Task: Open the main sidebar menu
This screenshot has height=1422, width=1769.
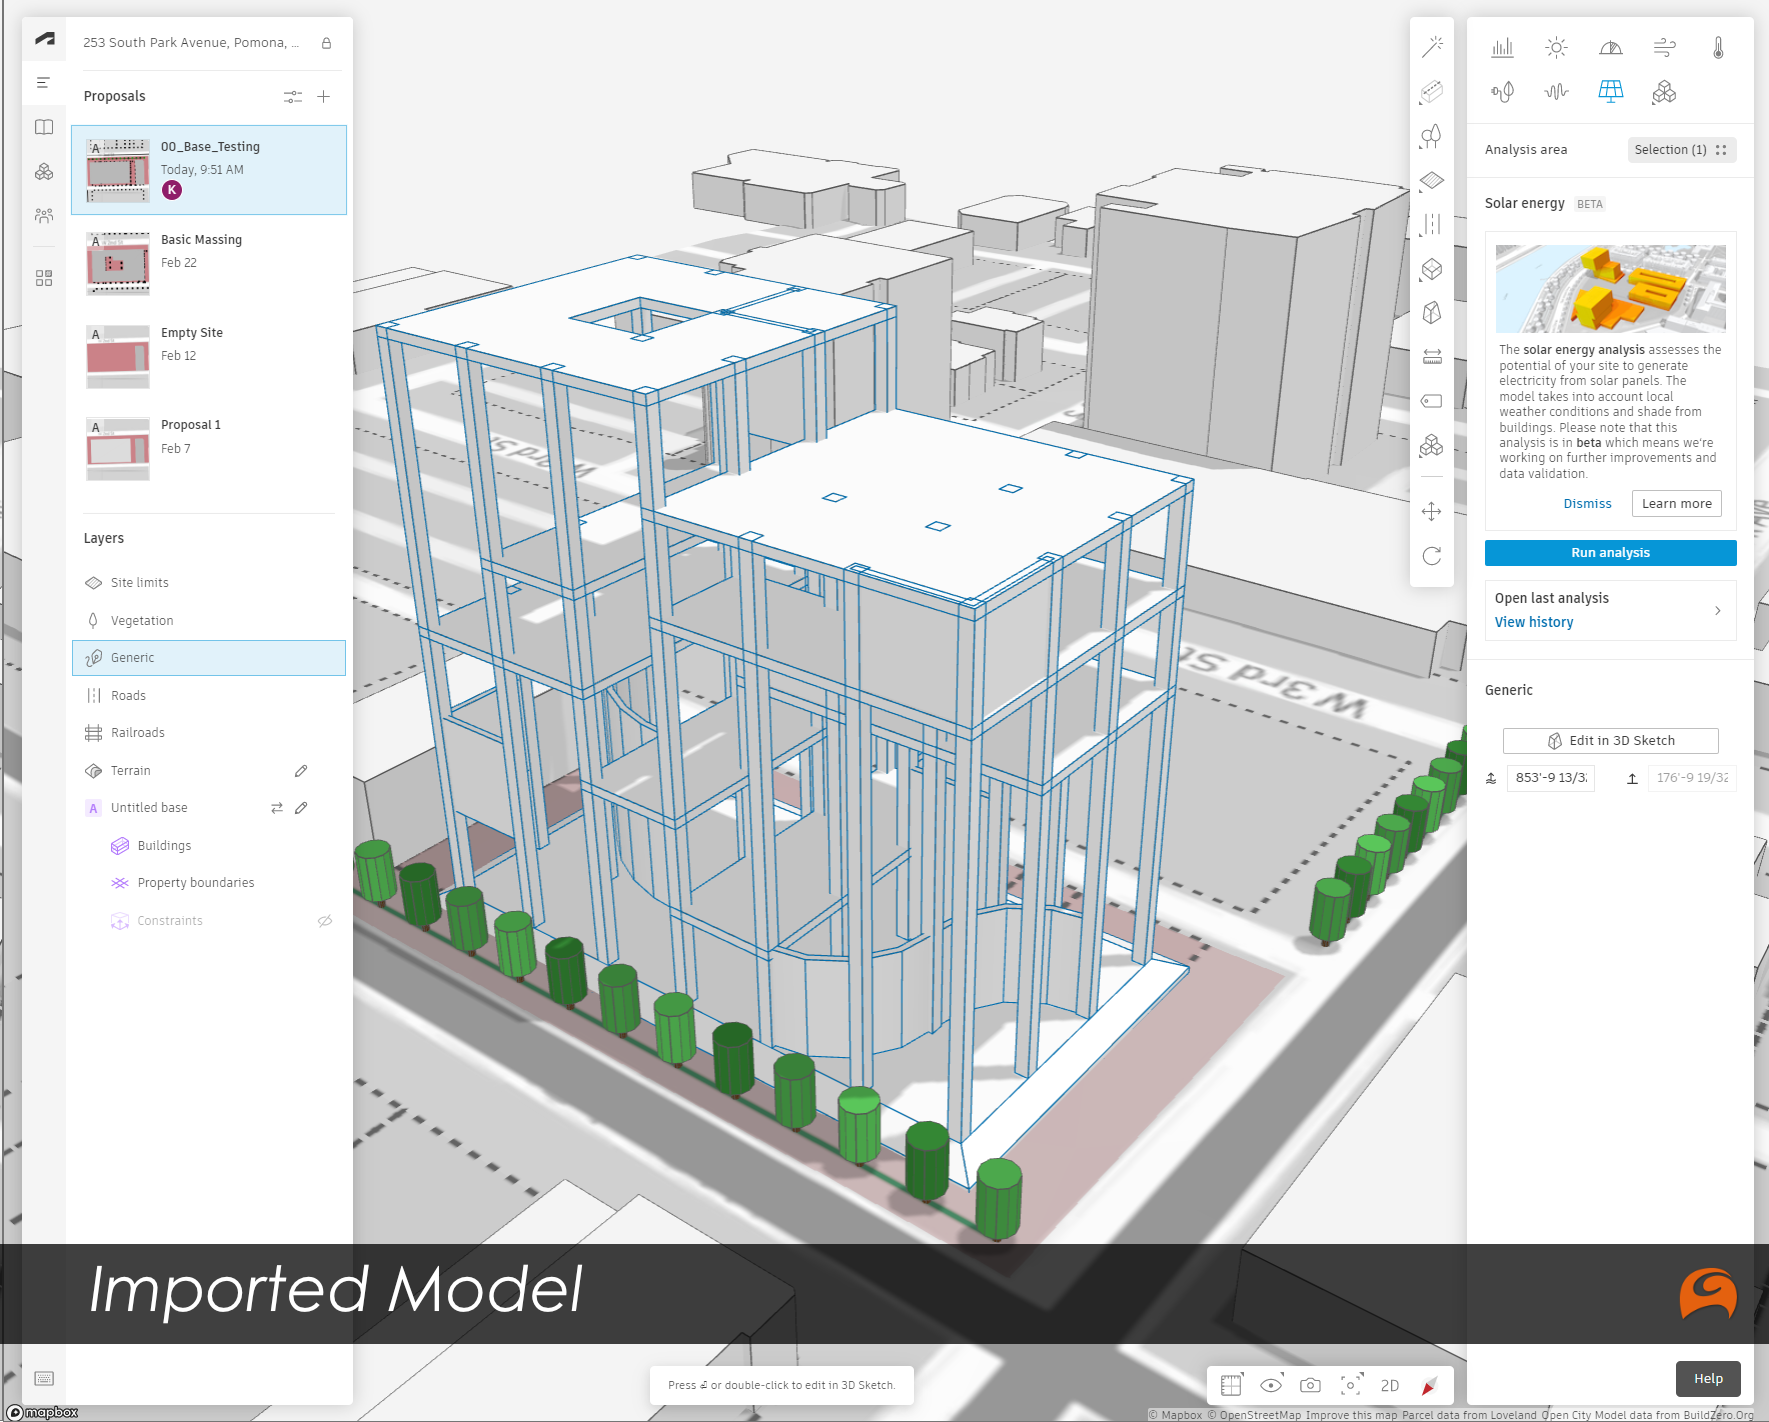Action: (43, 82)
